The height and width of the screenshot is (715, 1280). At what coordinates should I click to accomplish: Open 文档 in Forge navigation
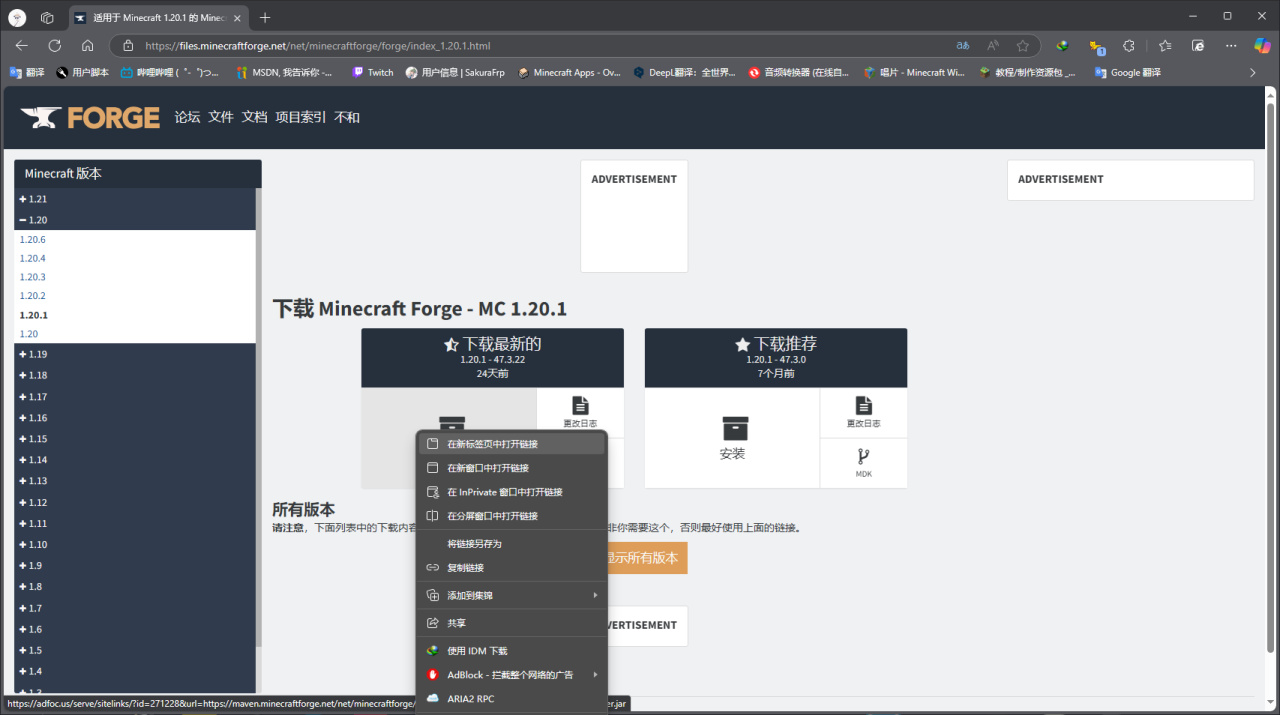(x=254, y=118)
